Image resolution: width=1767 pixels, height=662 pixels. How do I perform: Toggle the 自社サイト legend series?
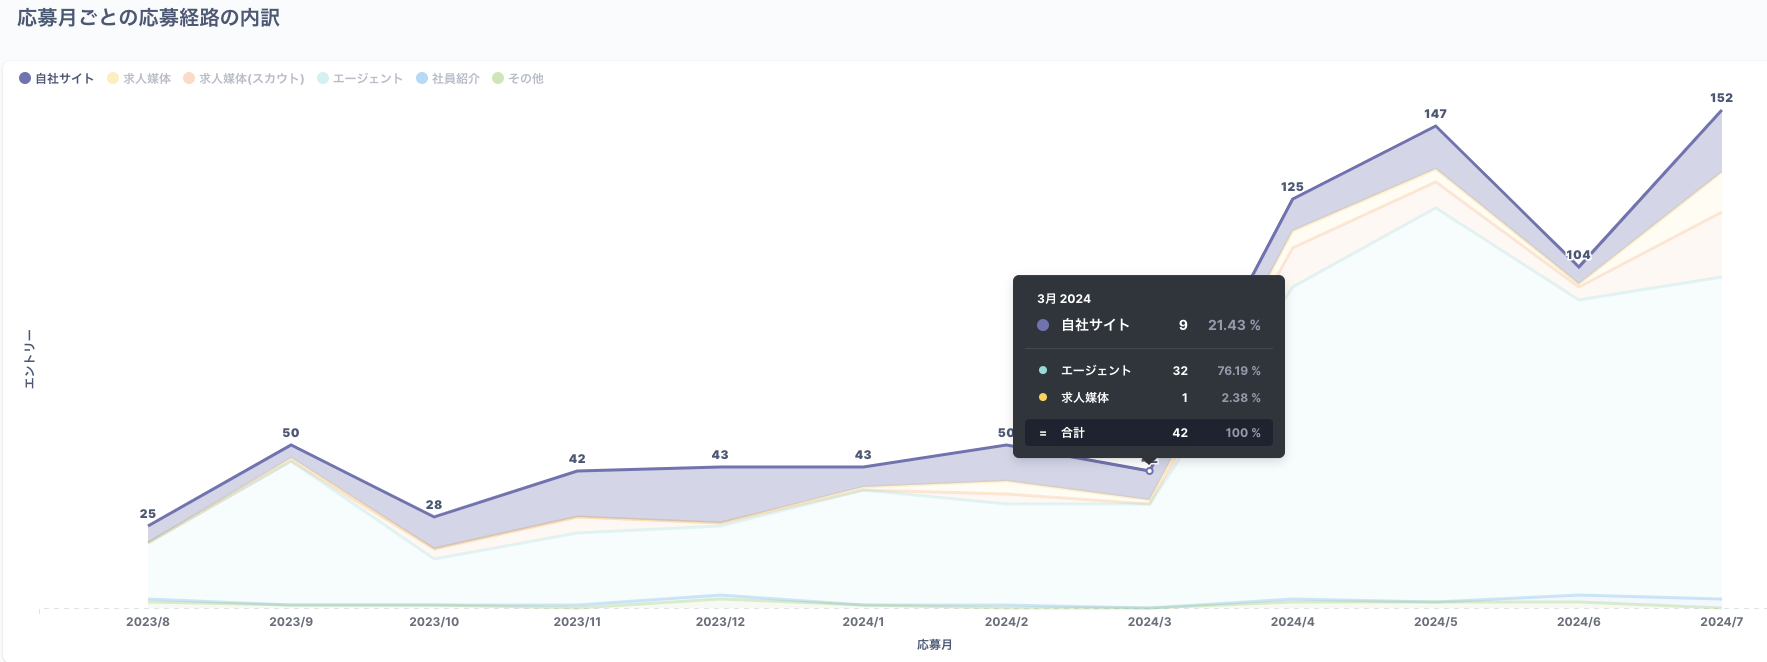(57, 78)
